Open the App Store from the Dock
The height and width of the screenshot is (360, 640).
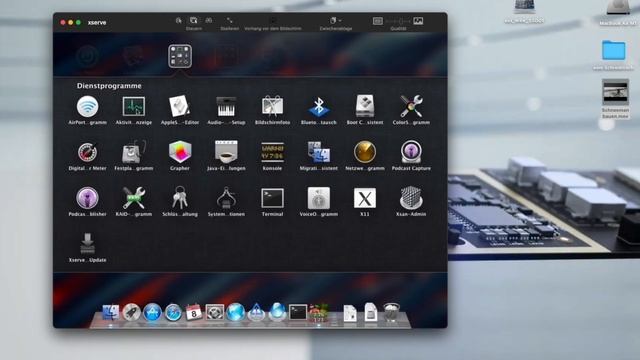[152, 313]
